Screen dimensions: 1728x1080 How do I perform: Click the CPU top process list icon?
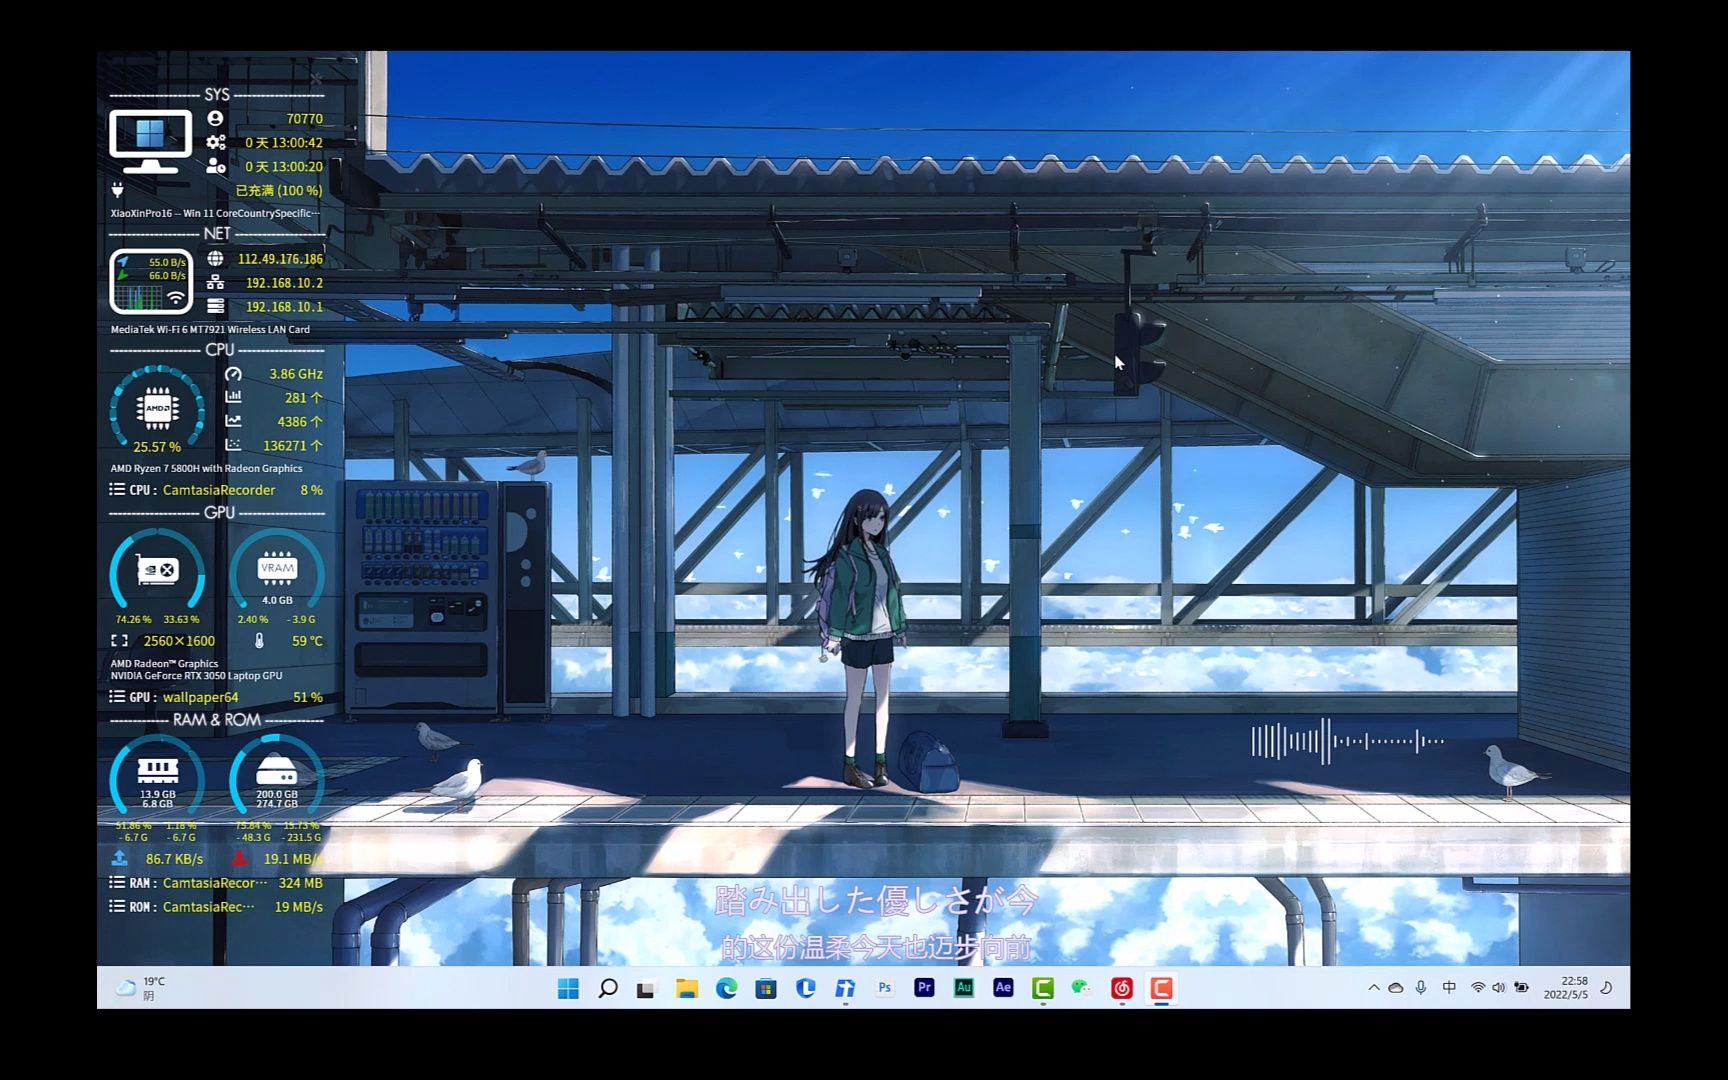click(117, 490)
